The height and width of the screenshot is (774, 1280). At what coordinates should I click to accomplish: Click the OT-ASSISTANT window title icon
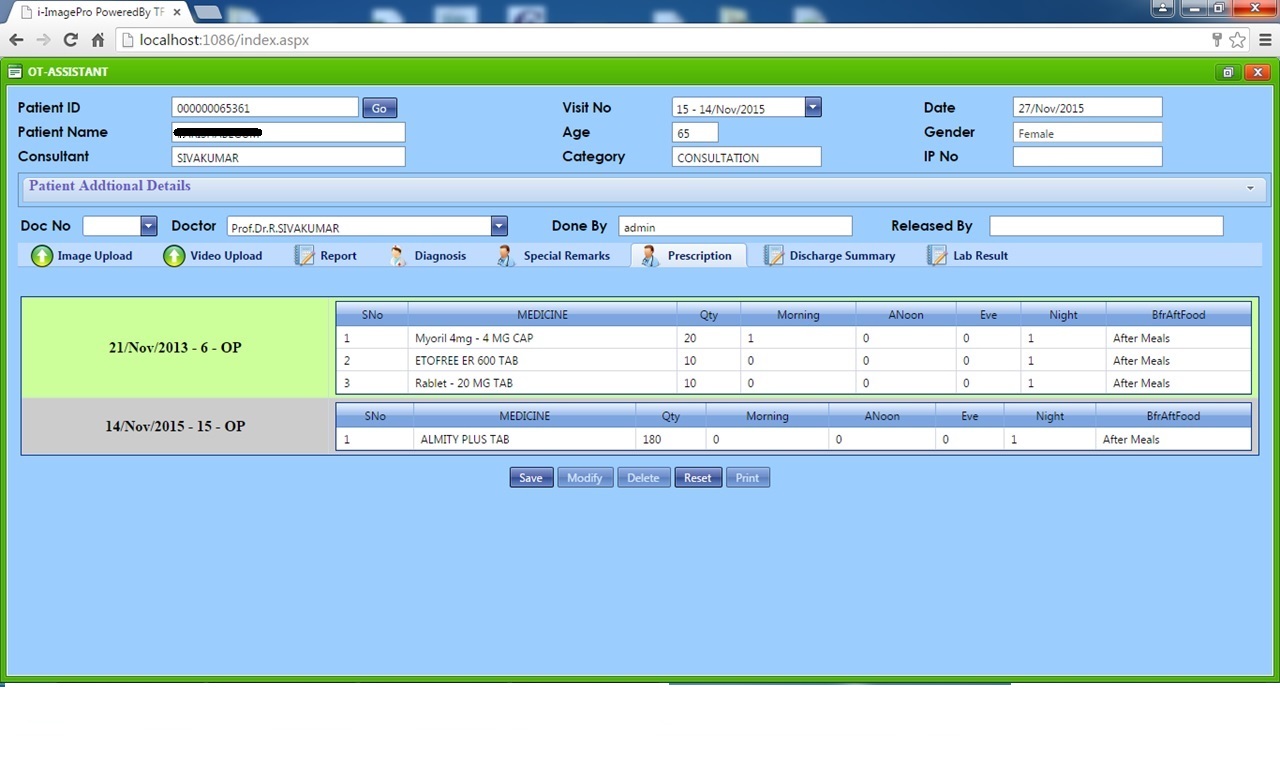[x=15, y=72]
